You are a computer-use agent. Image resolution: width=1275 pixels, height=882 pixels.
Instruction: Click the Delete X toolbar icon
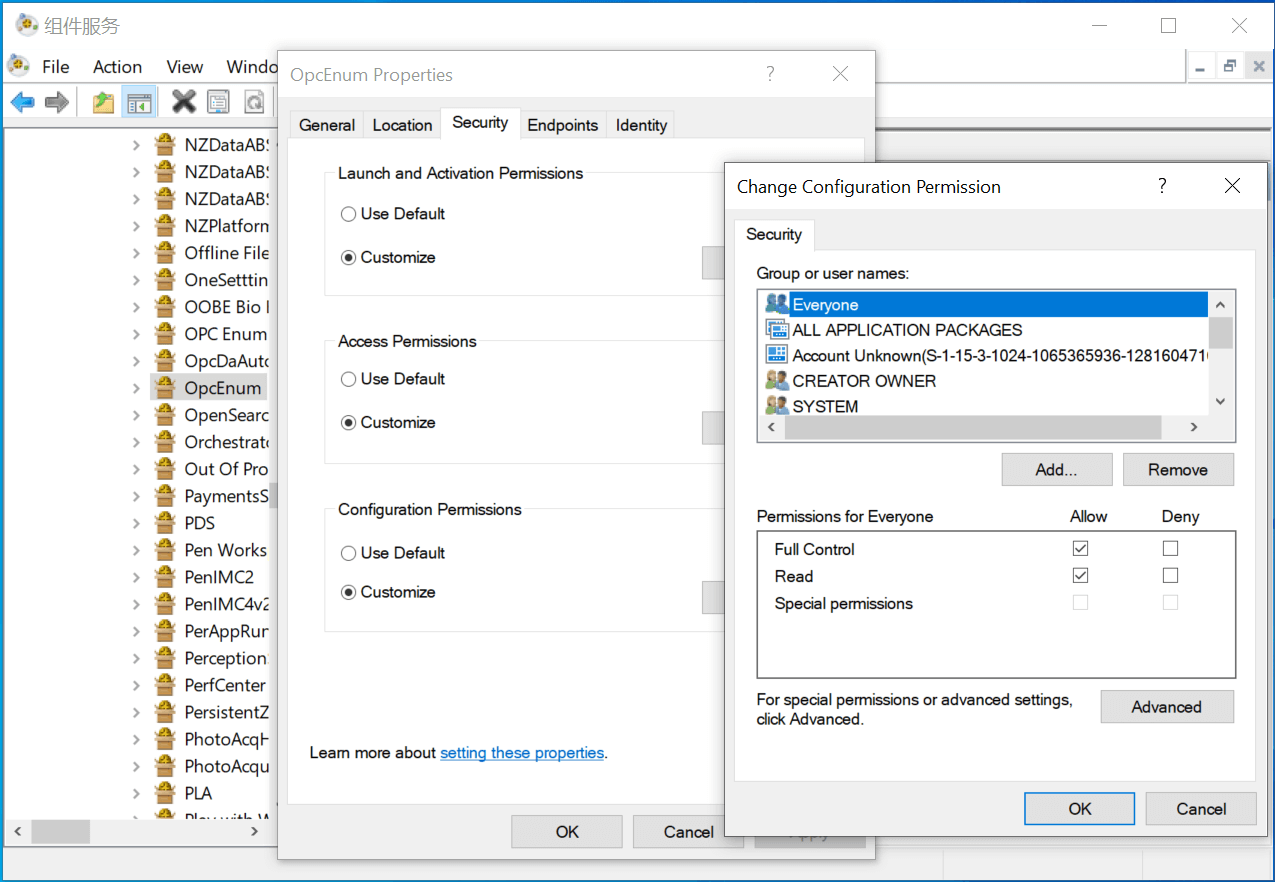point(183,102)
